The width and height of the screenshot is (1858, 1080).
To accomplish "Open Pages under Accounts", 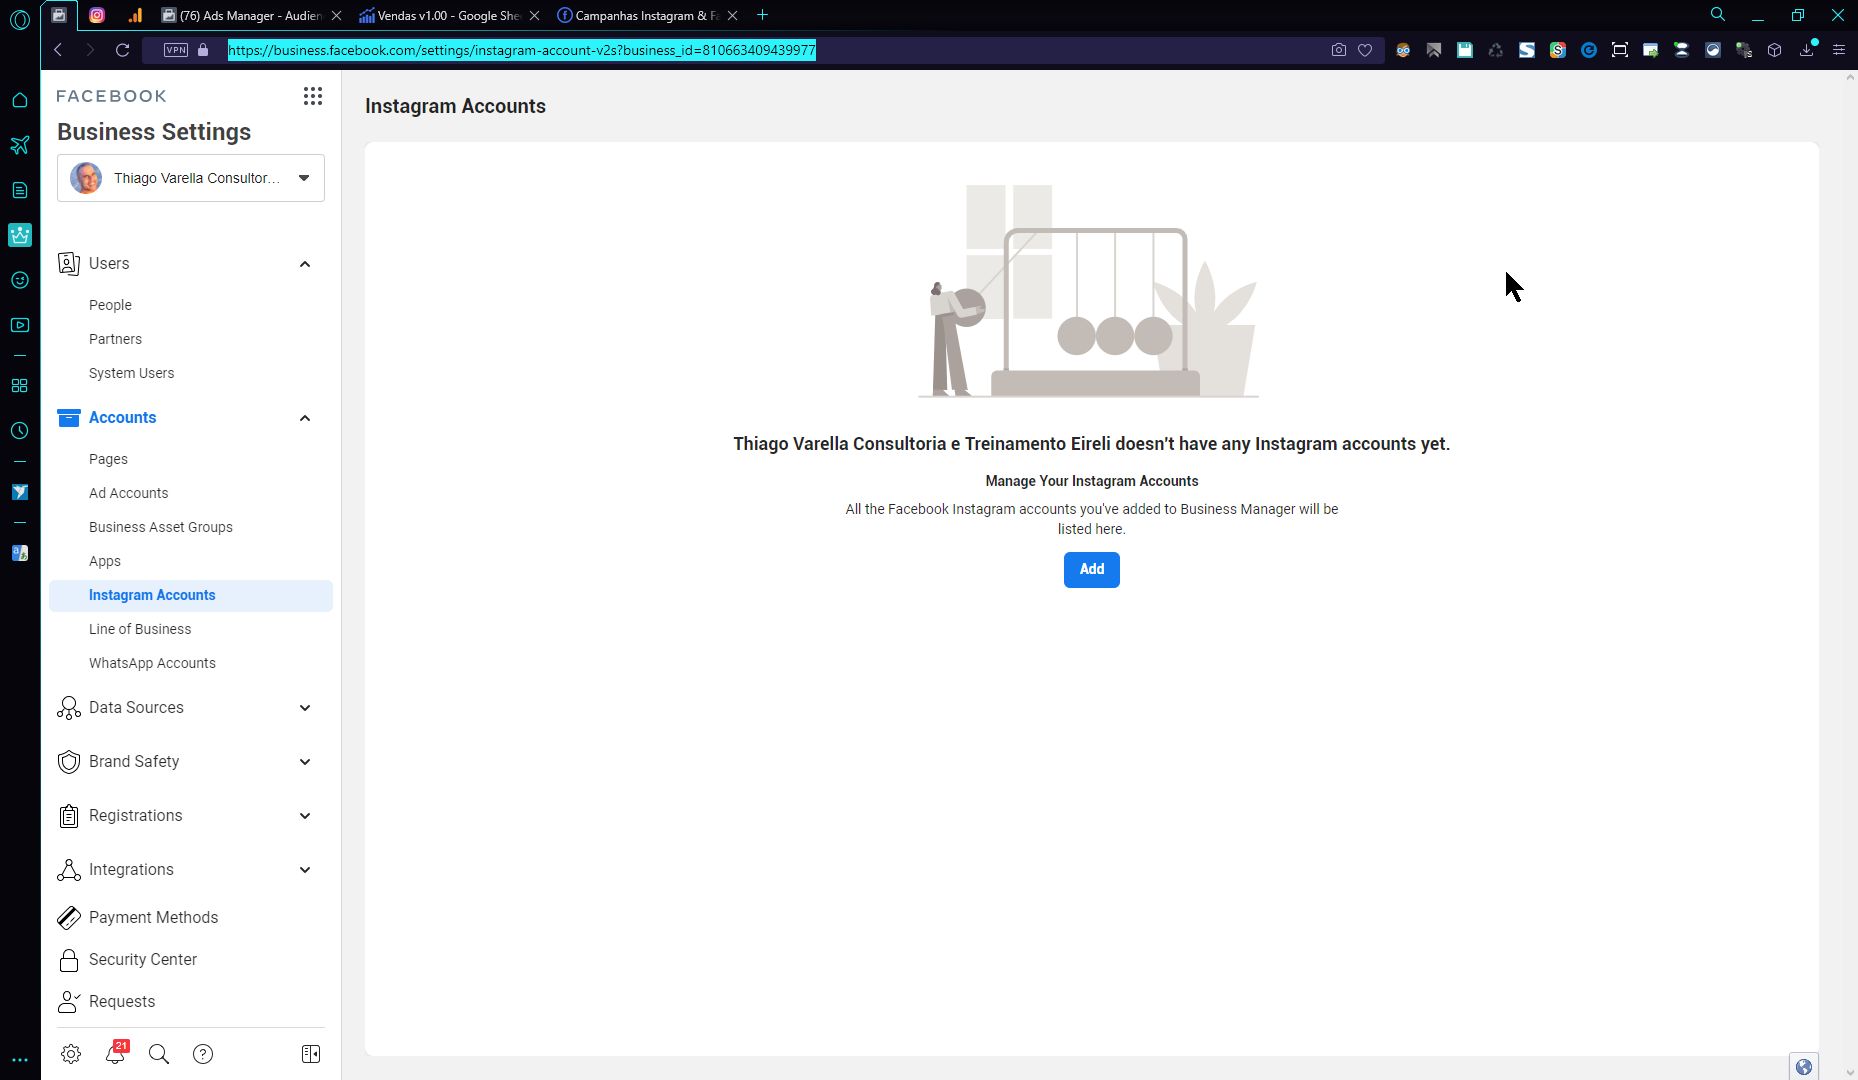I will coord(108,459).
